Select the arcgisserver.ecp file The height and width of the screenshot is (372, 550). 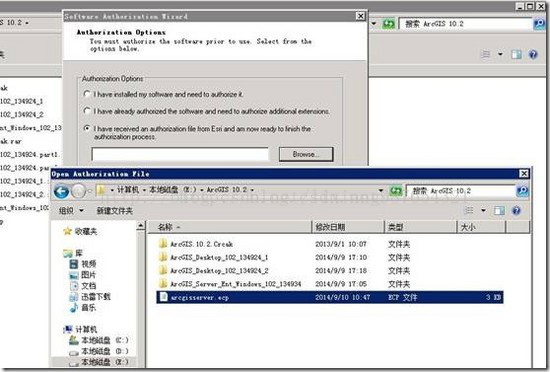pyautogui.click(x=330, y=297)
